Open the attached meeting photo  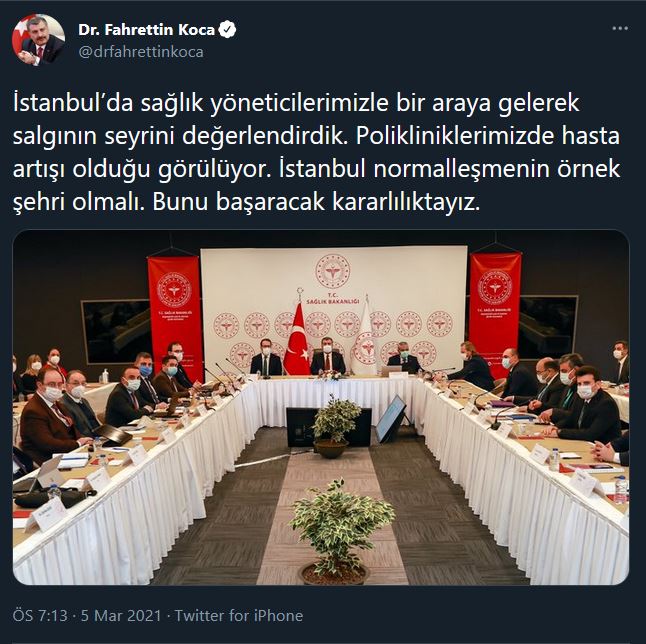[x=321, y=407]
